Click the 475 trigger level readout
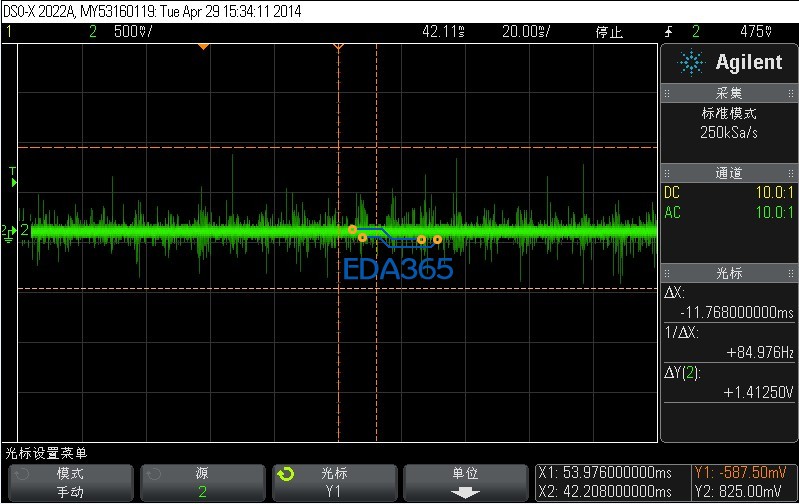 click(x=756, y=32)
